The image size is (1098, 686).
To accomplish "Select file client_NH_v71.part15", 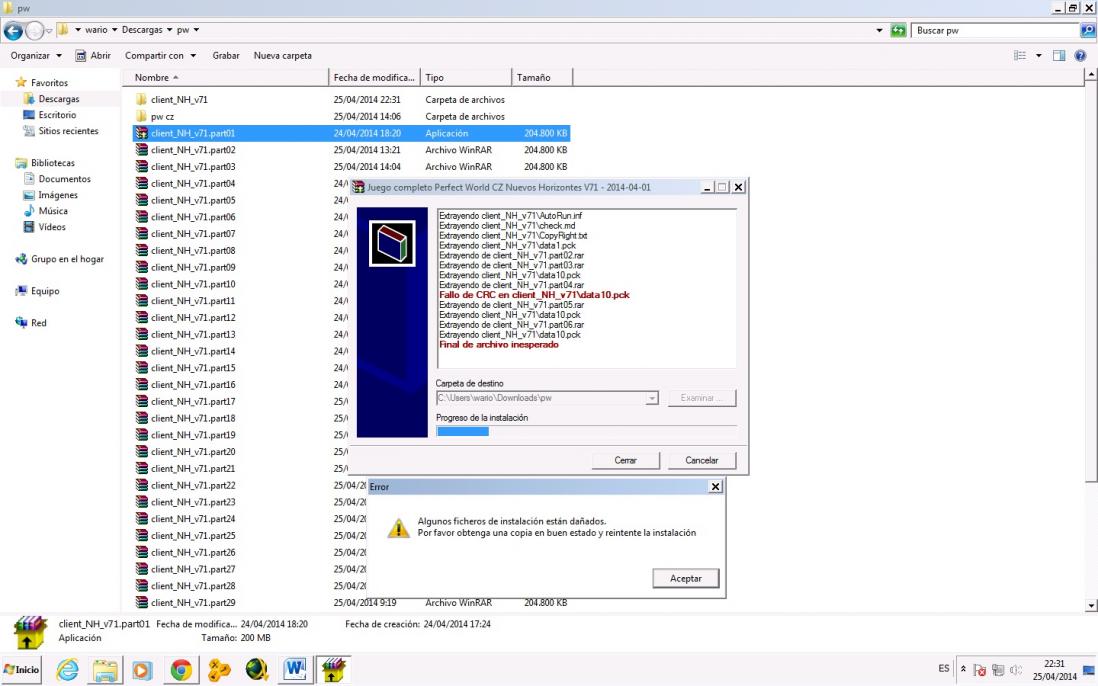I will click(x=193, y=368).
